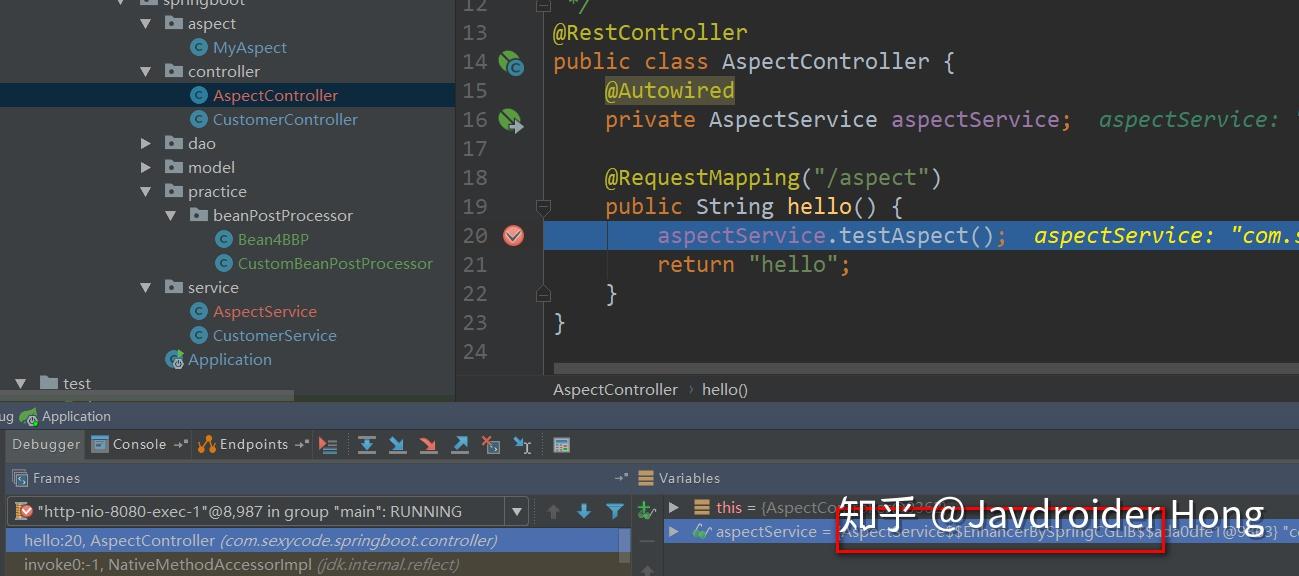1299x576 pixels.
Task: Collapse the controller folder in the project tree
Action: (144, 71)
